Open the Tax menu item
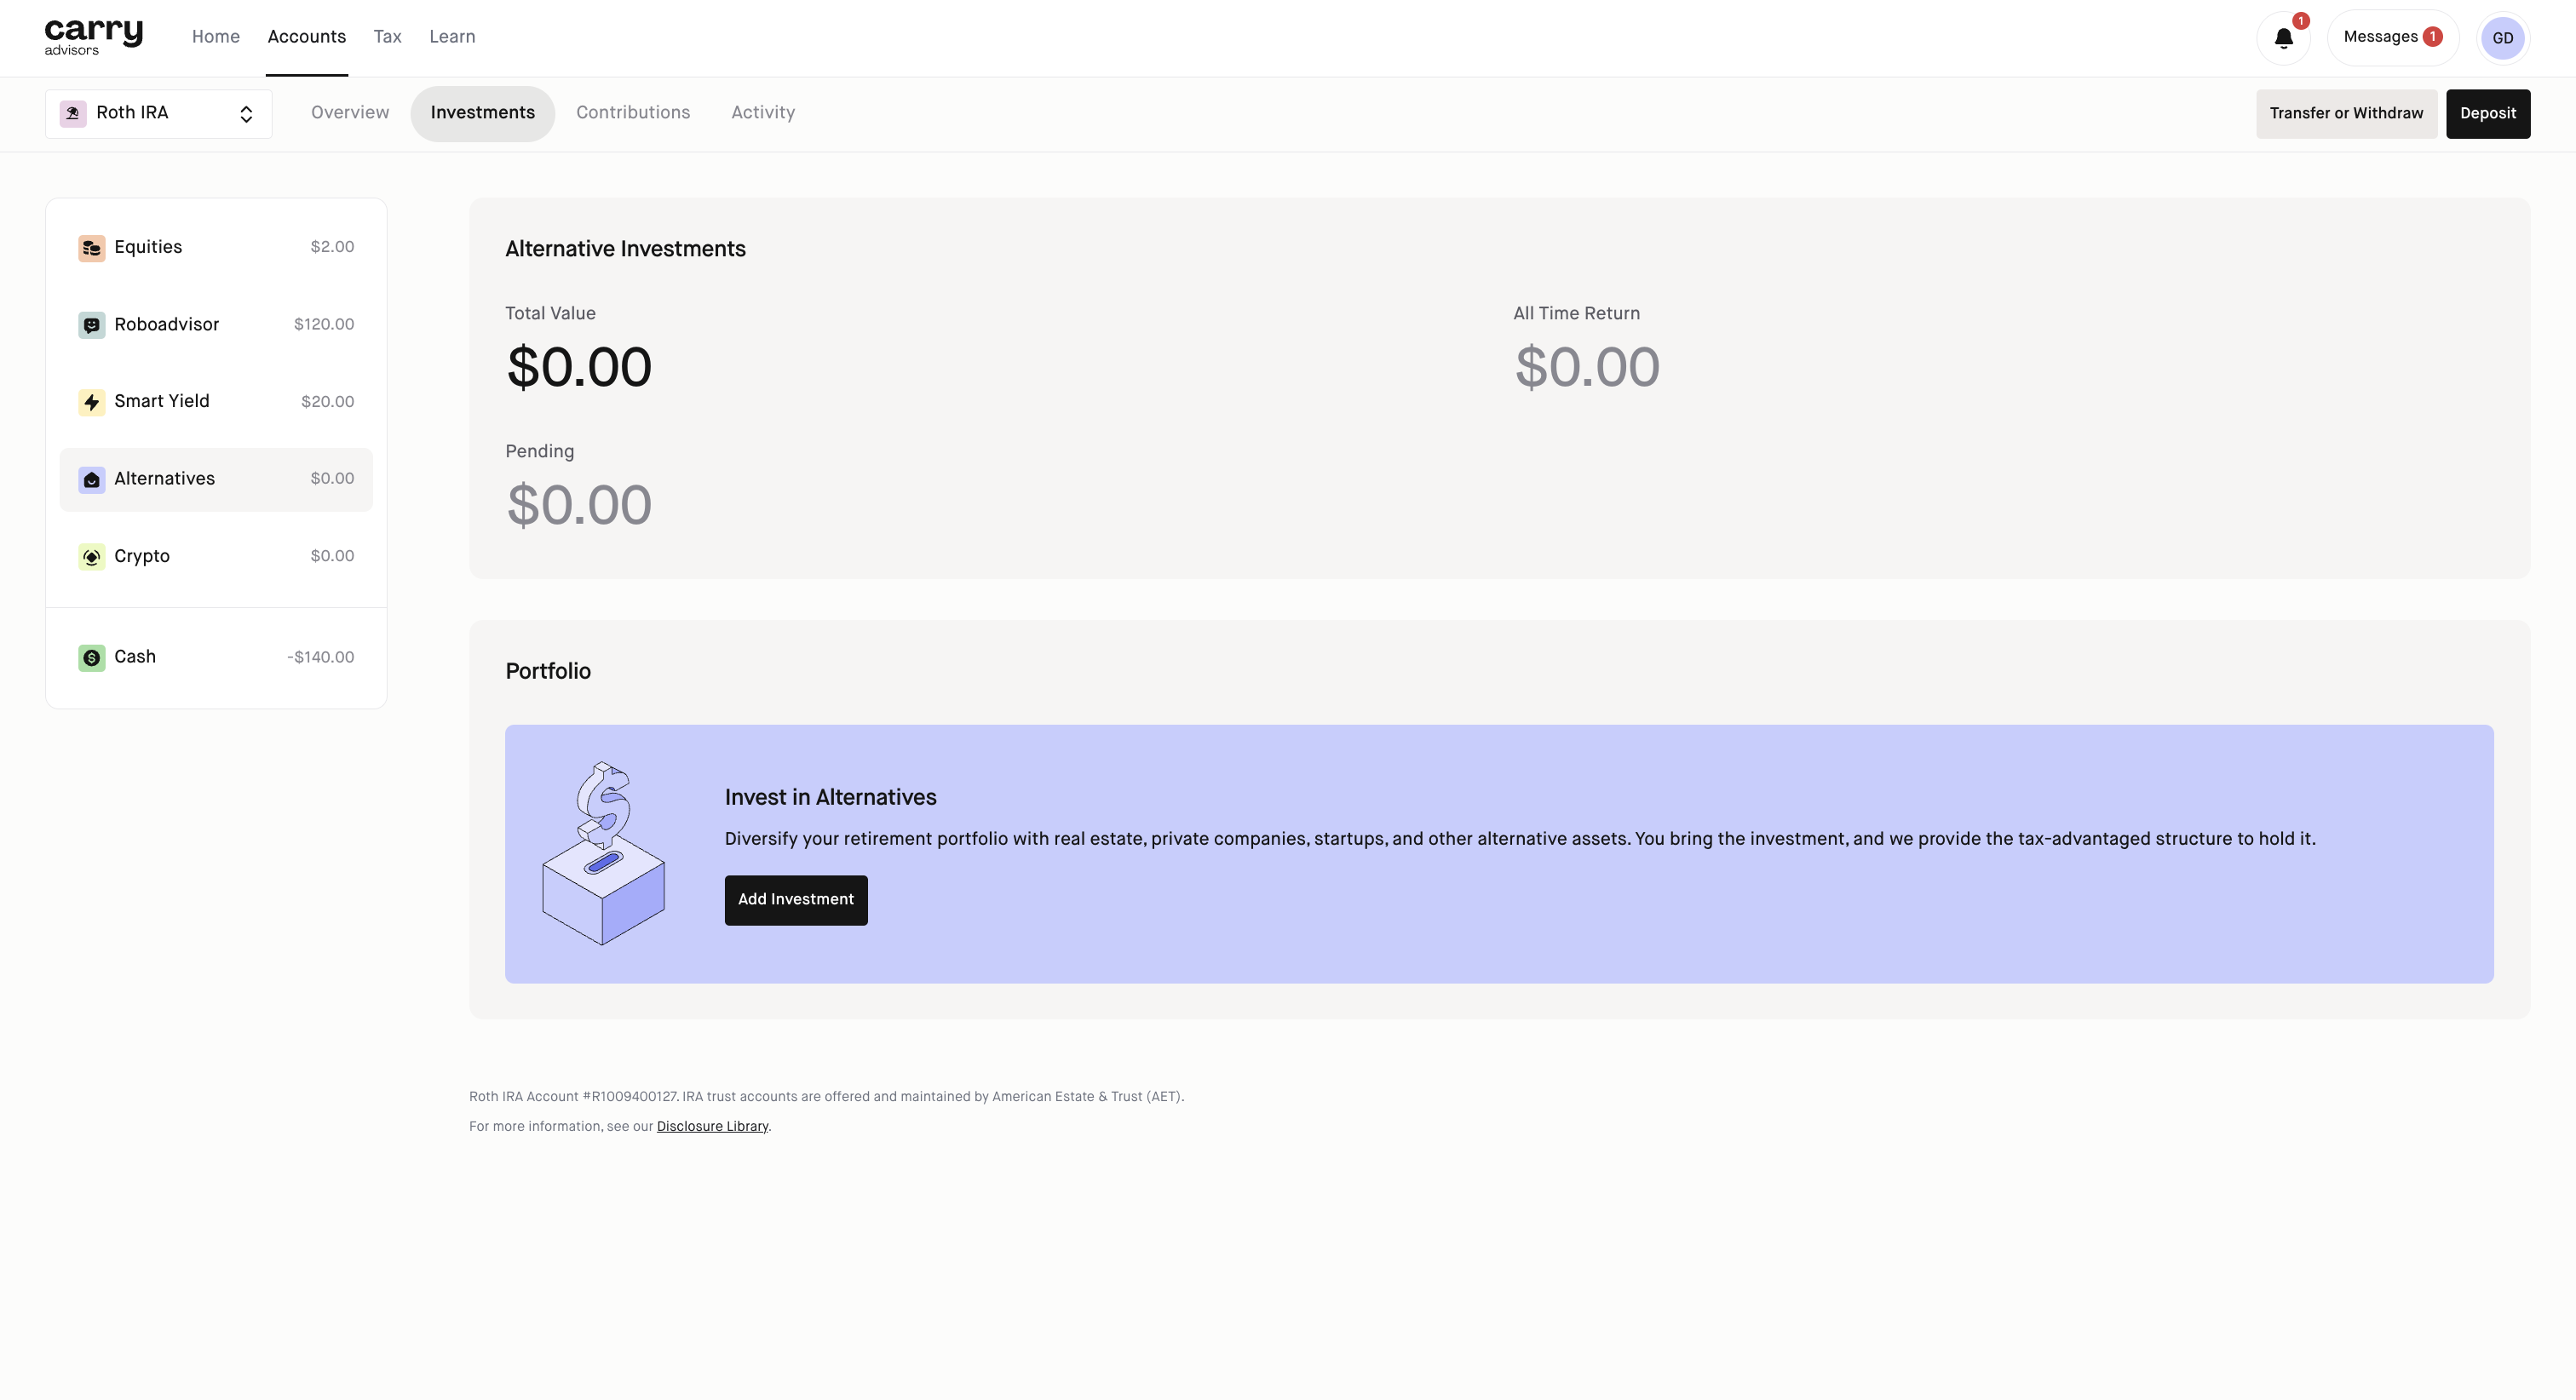Image resolution: width=2576 pixels, height=1400 pixels. 387,37
